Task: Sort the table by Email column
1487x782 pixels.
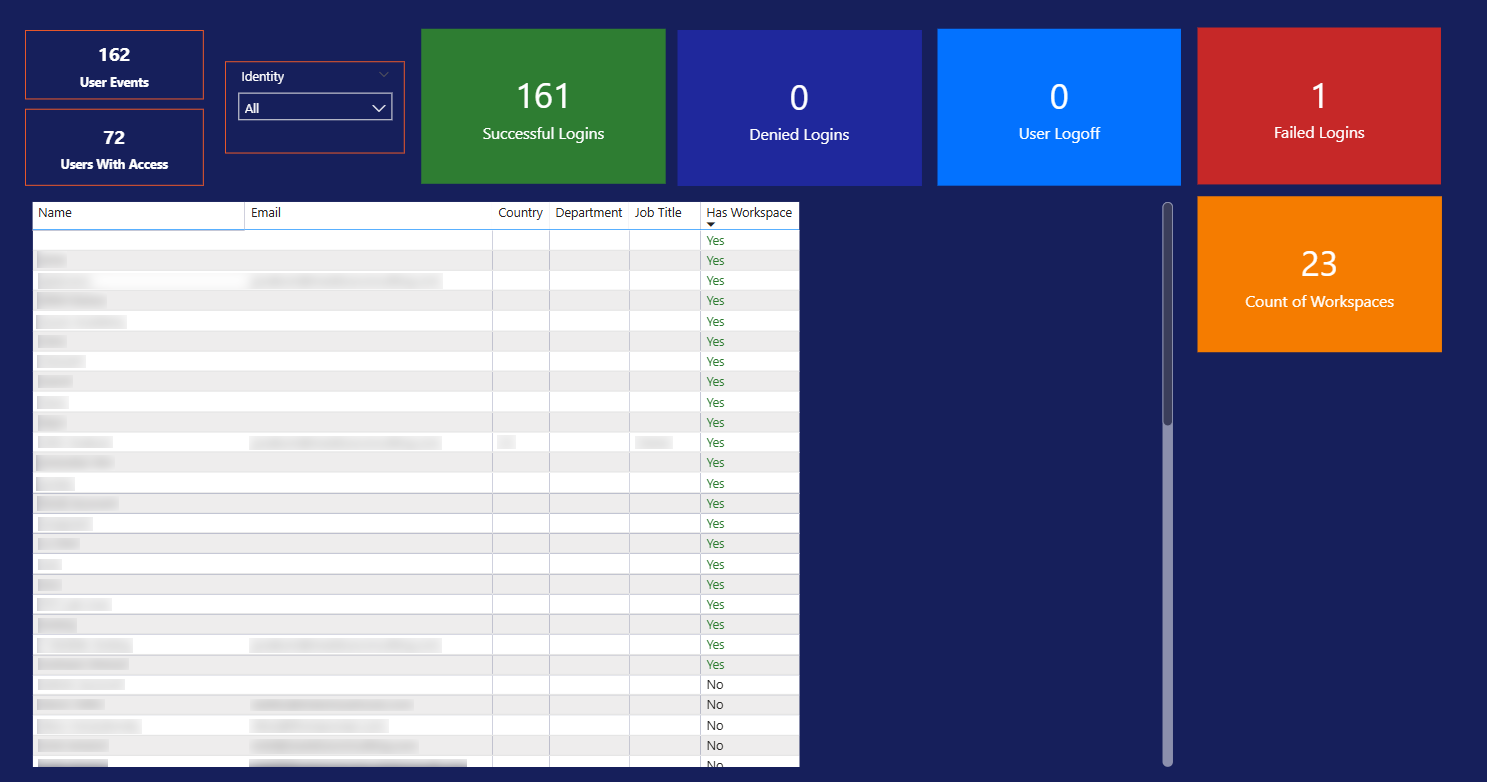Action: 266,213
